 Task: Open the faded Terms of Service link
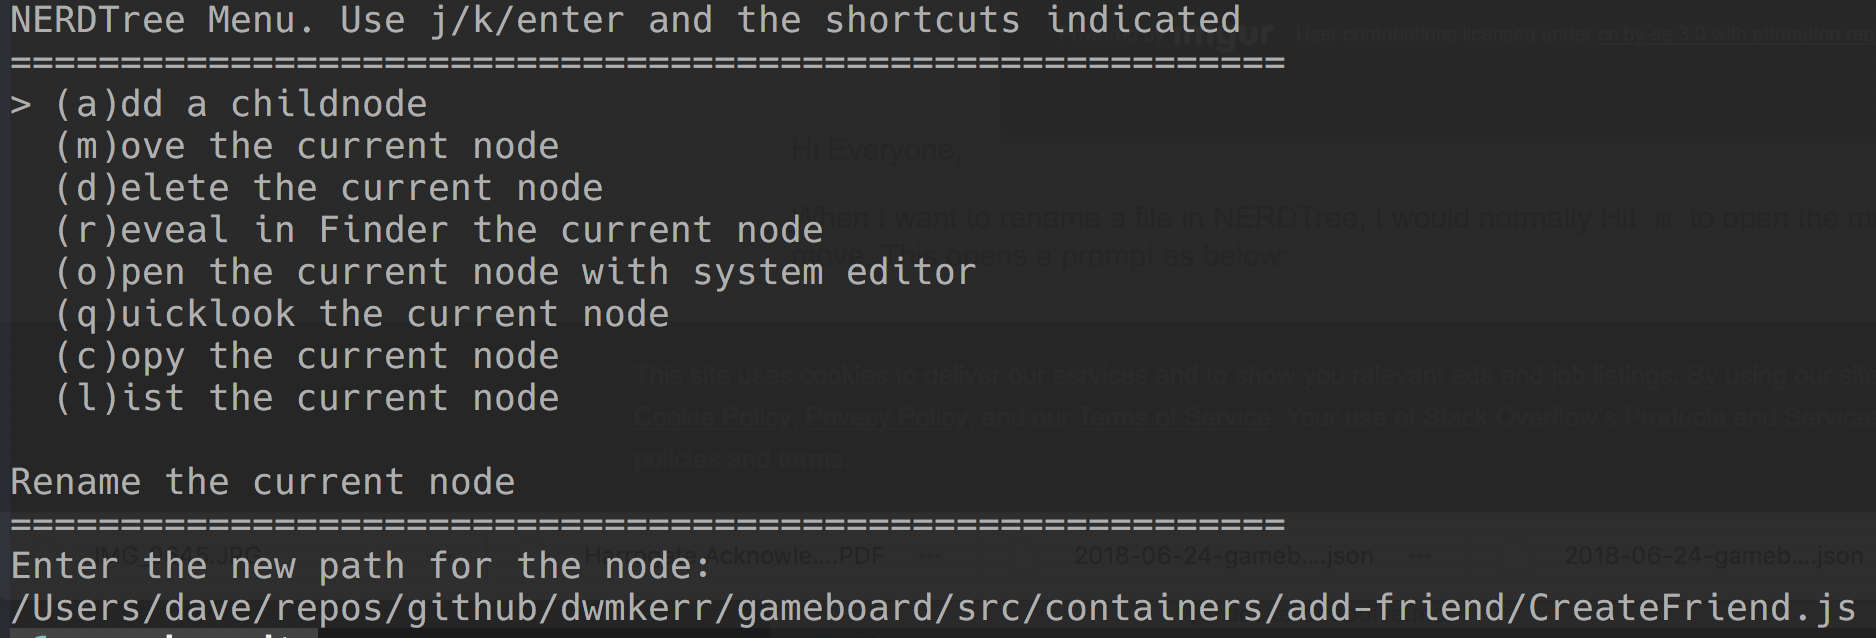point(1173,417)
